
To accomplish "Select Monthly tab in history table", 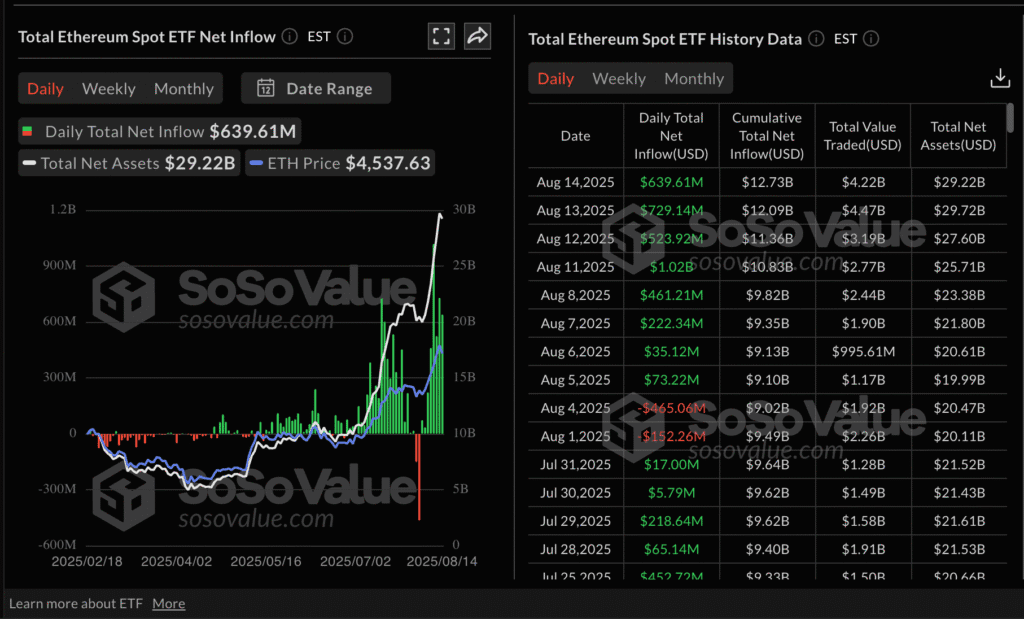I will 694,79.
